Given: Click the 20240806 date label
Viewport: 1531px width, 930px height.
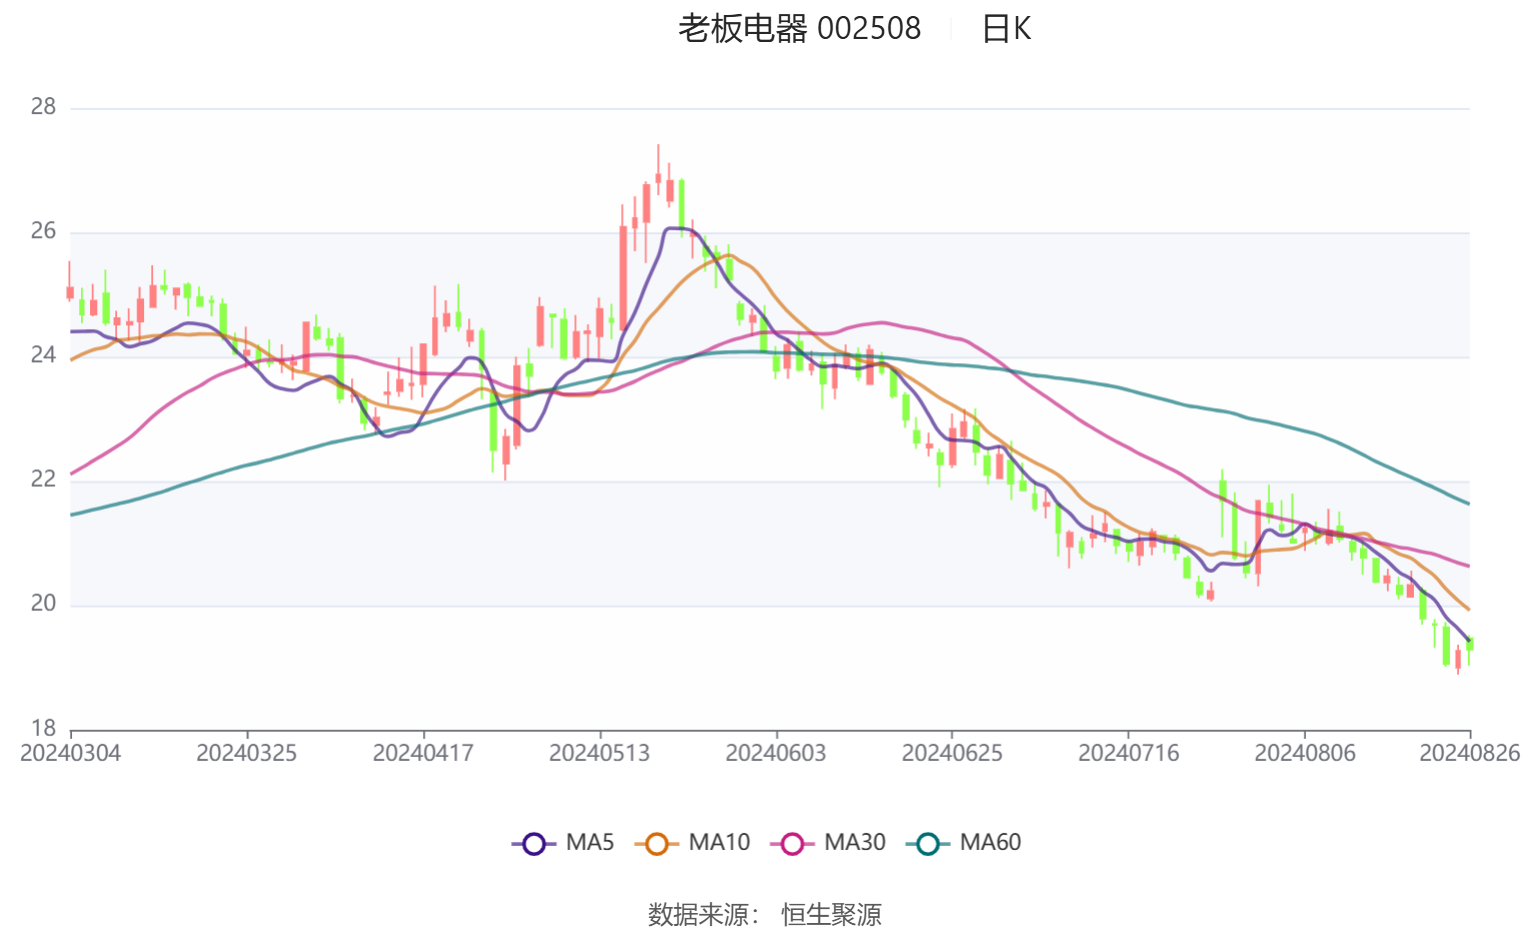Looking at the screenshot, I should click(x=1305, y=753).
